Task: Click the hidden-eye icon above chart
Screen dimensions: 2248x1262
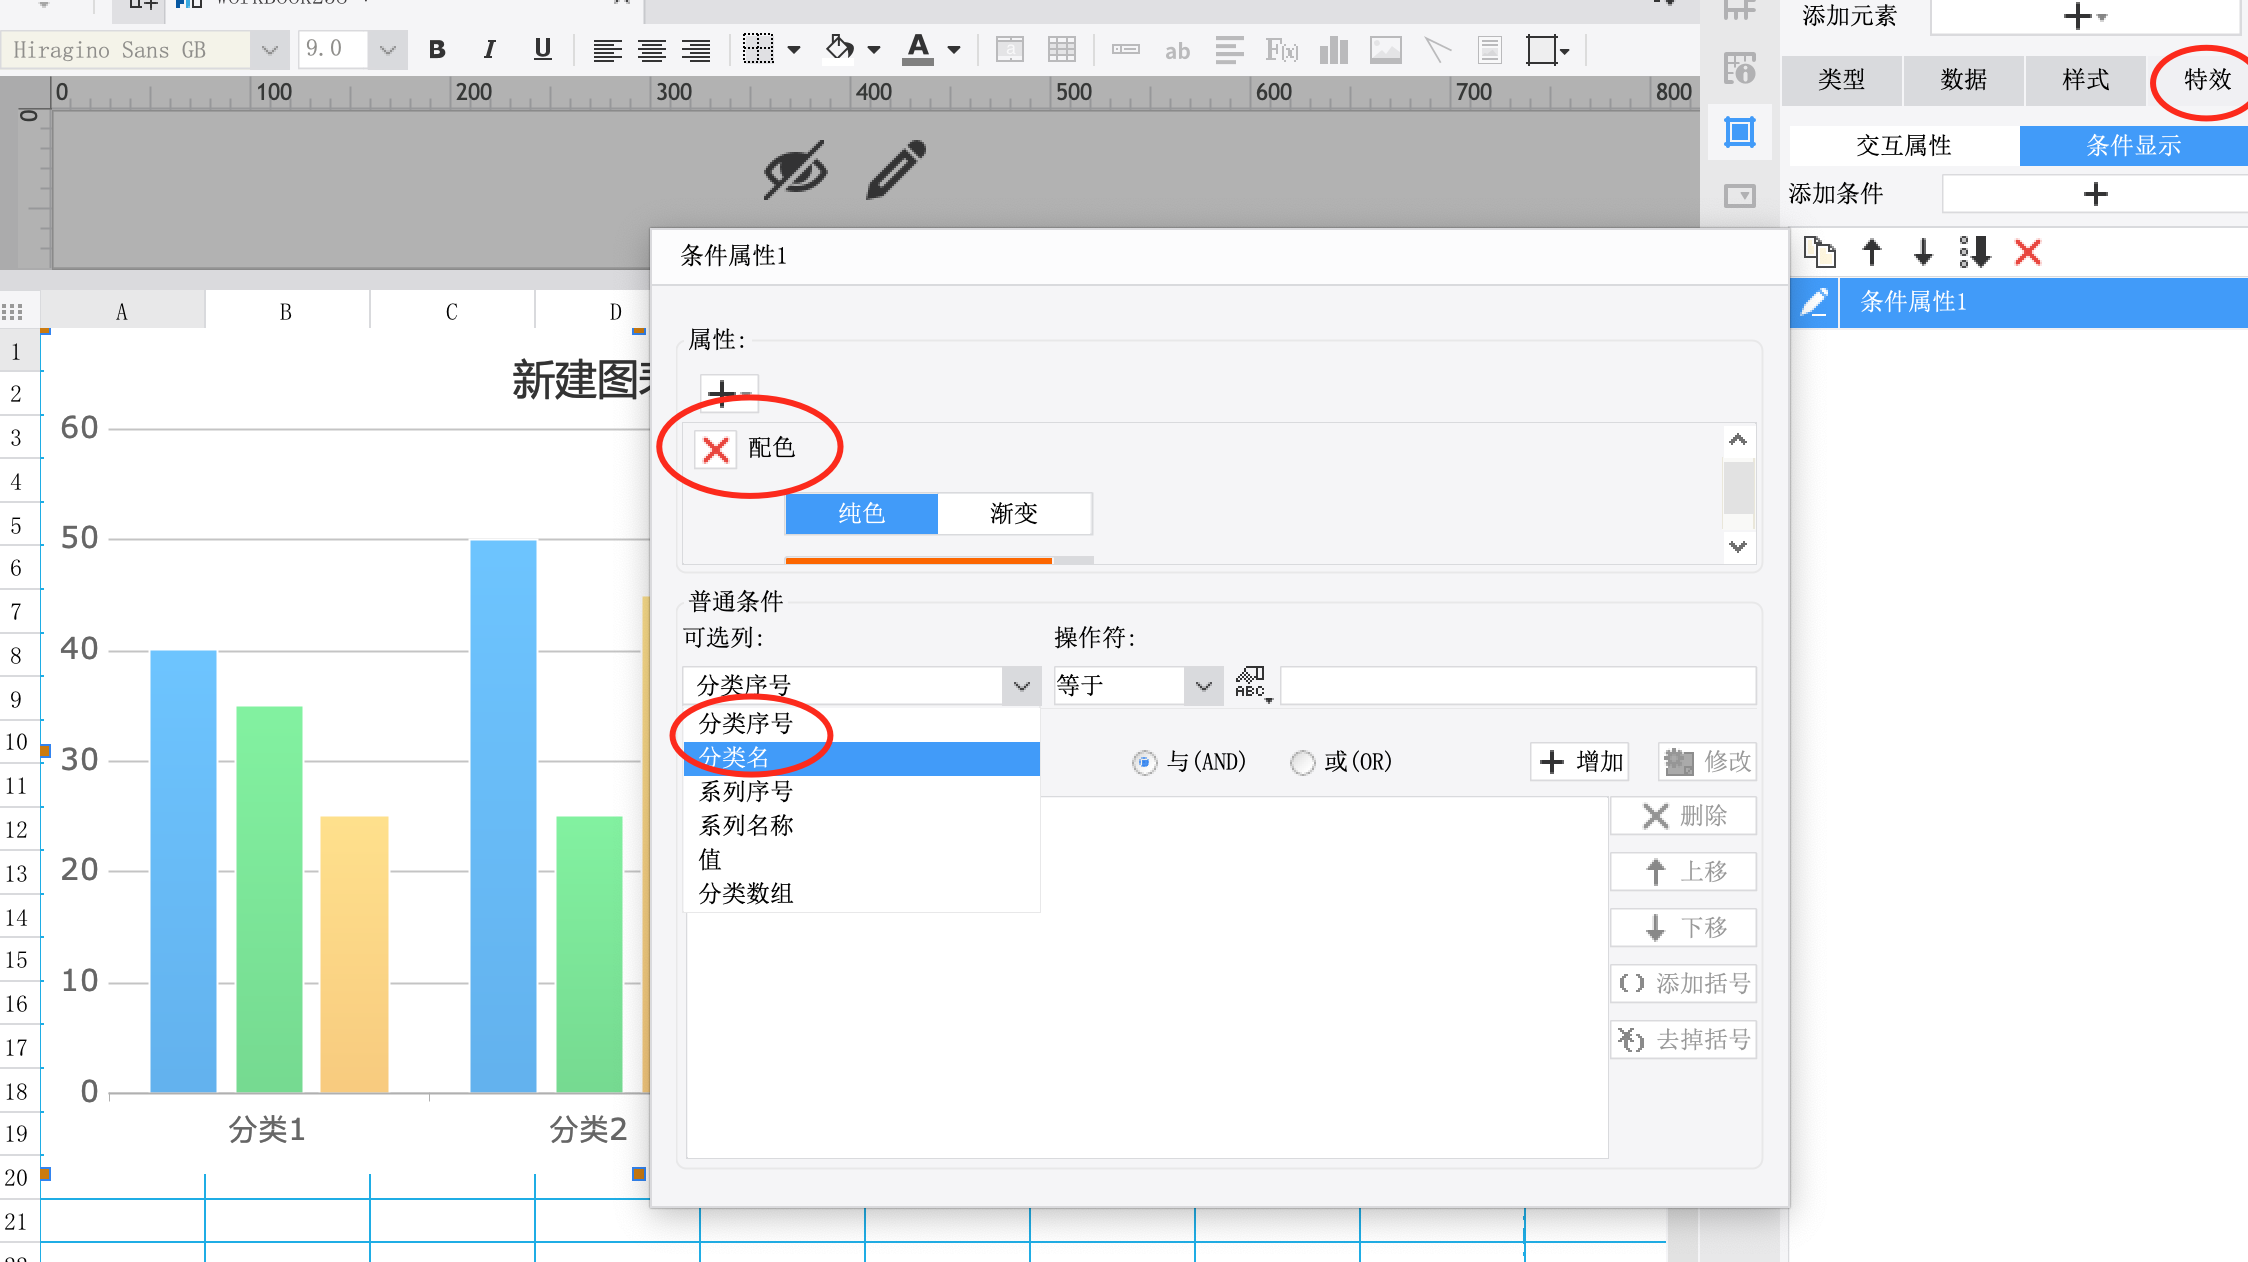Action: coord(796,170)
